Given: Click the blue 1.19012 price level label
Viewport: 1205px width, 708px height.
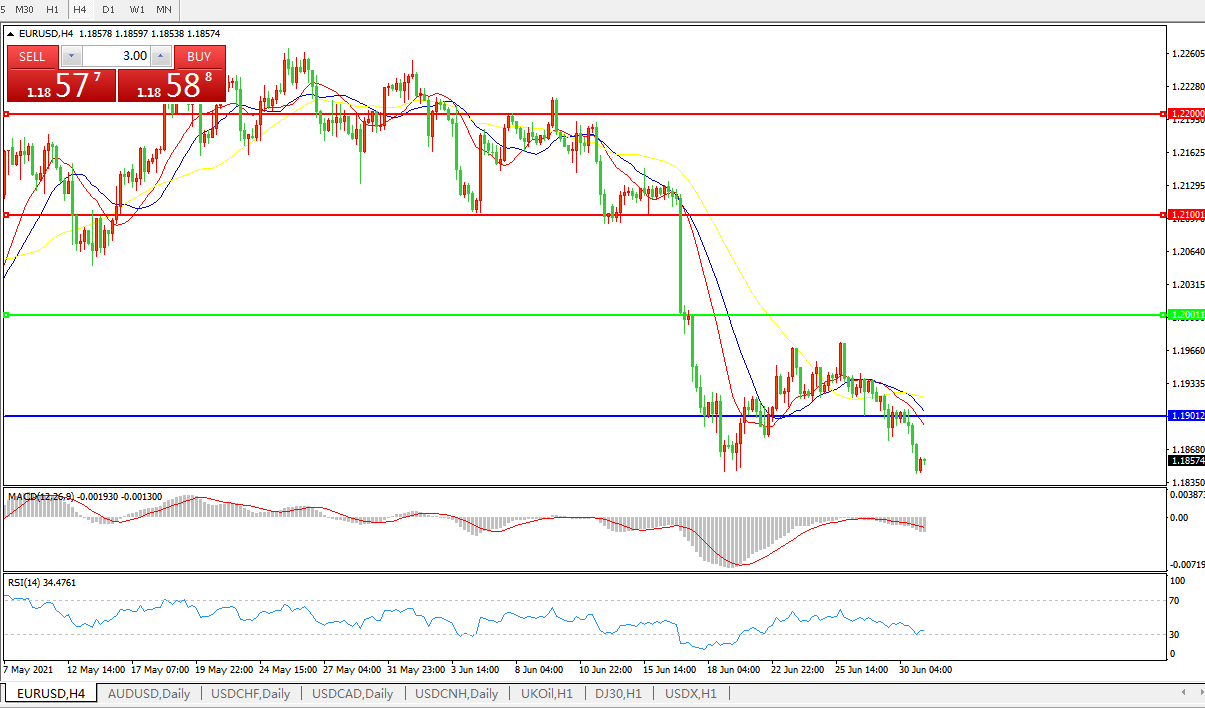Looking at the screenshot, I should click(1186, 415).
